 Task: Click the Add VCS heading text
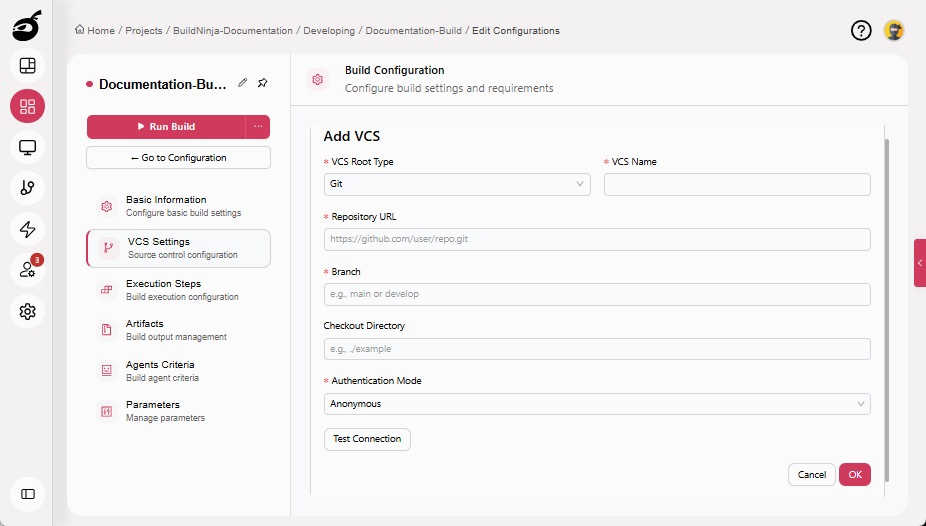coord(351,136)
